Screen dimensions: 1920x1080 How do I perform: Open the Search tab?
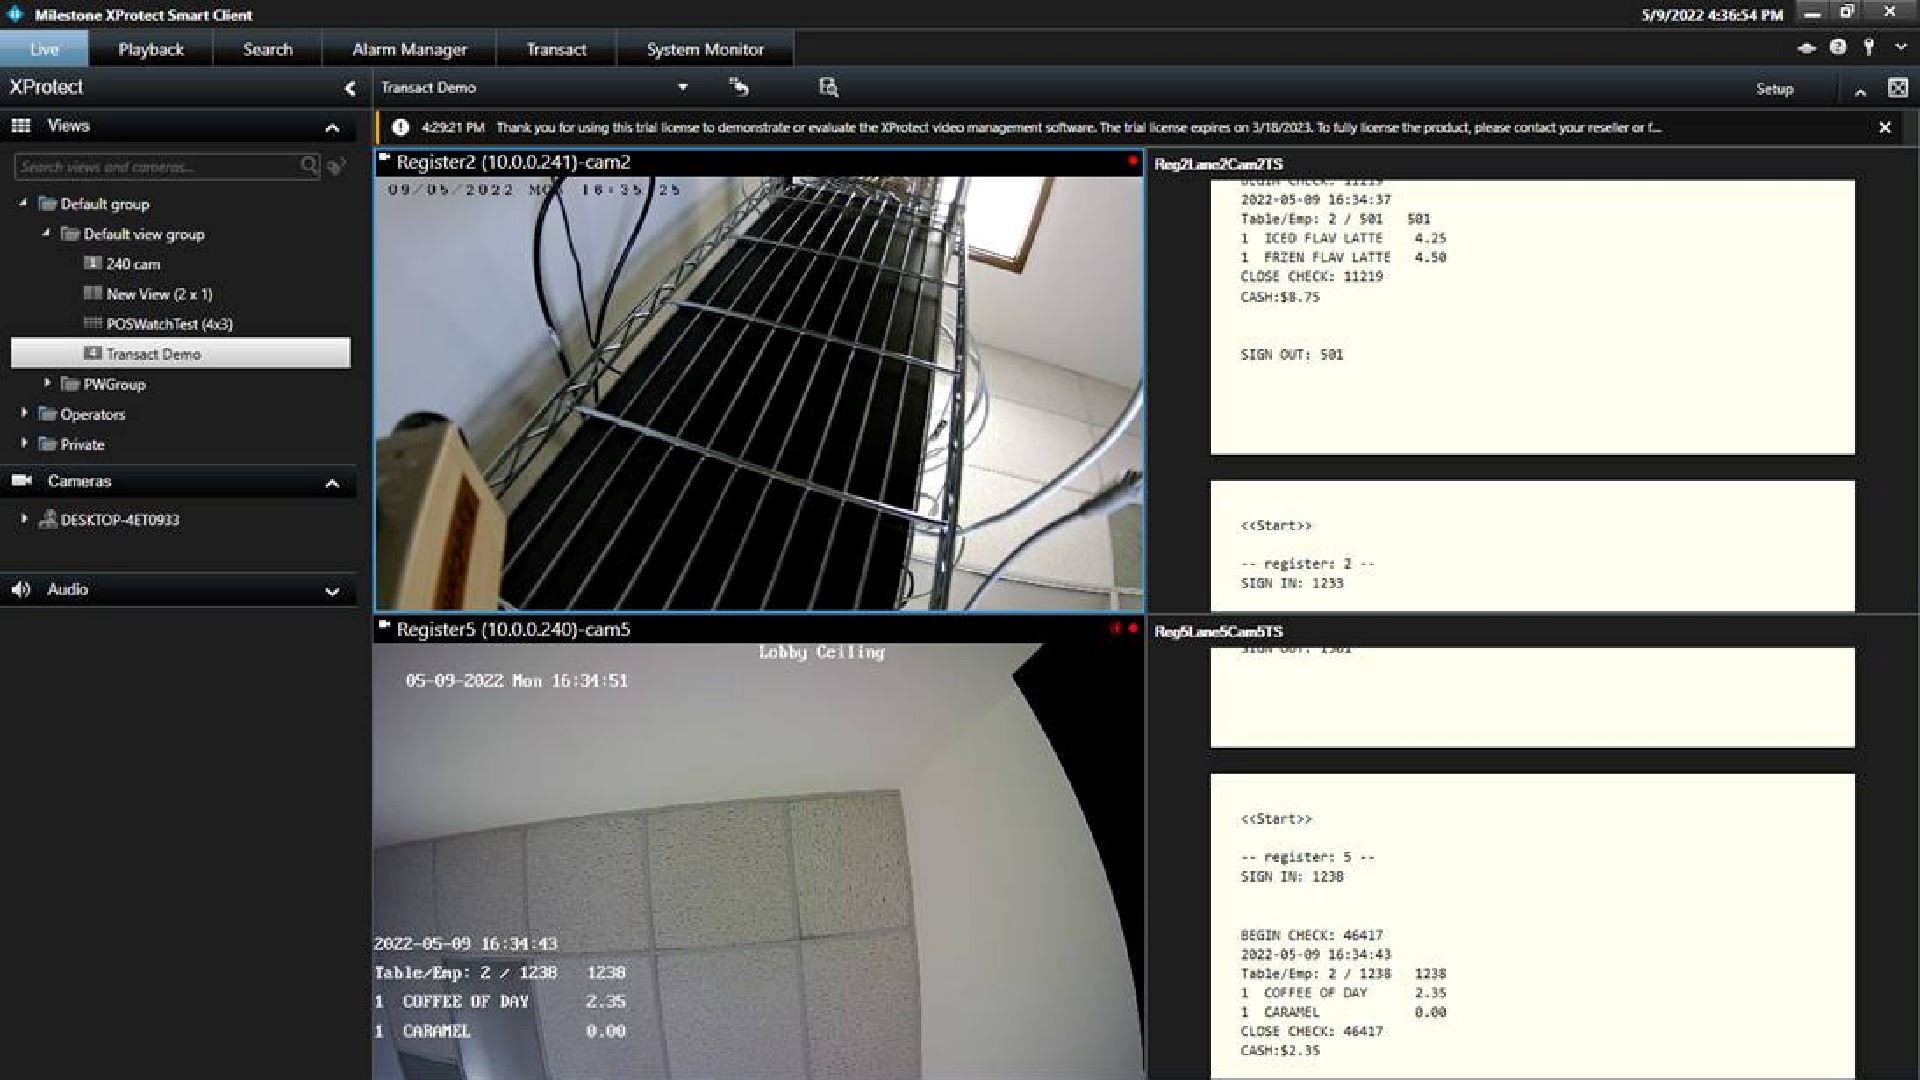tap(267, 49)
